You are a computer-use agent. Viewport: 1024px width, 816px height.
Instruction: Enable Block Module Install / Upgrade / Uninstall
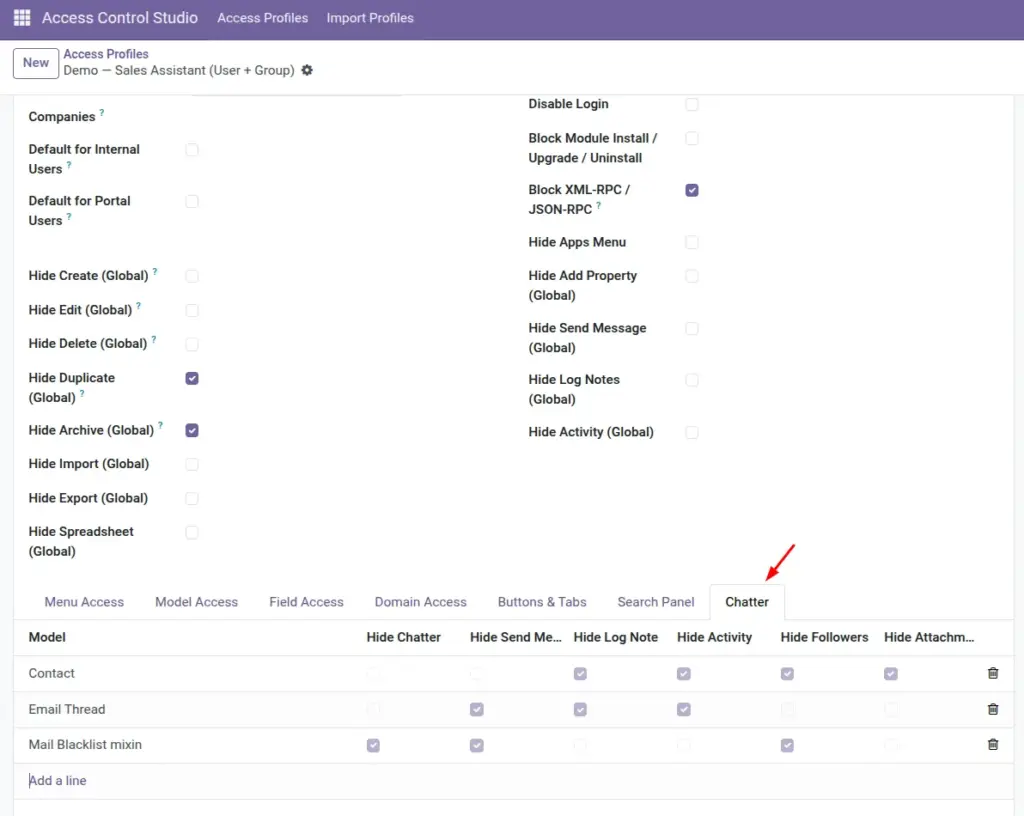(x=692, y=138)
